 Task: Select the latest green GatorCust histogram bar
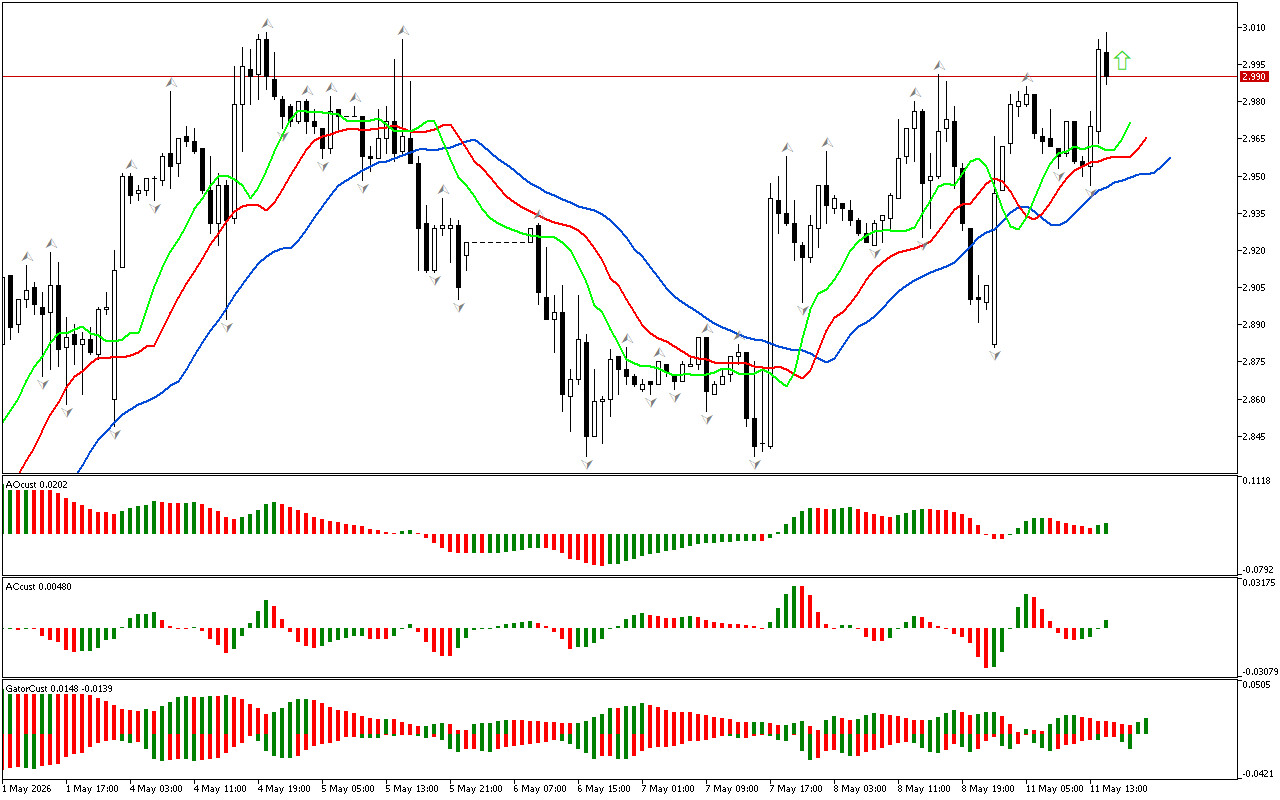tap(1146, 726)
